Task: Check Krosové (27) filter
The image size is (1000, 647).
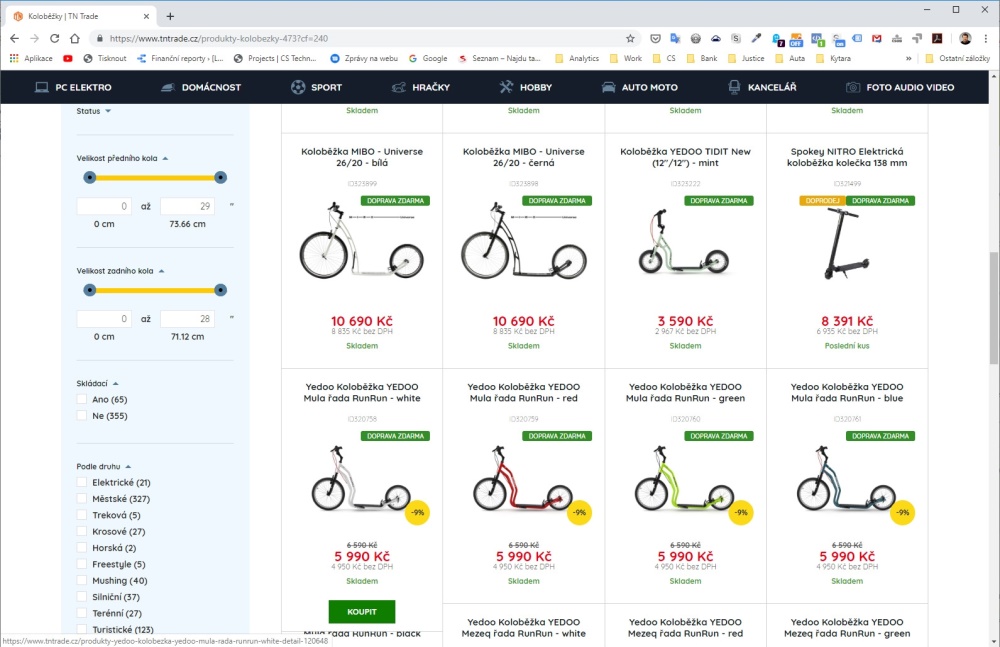Action: coord(82,531)
